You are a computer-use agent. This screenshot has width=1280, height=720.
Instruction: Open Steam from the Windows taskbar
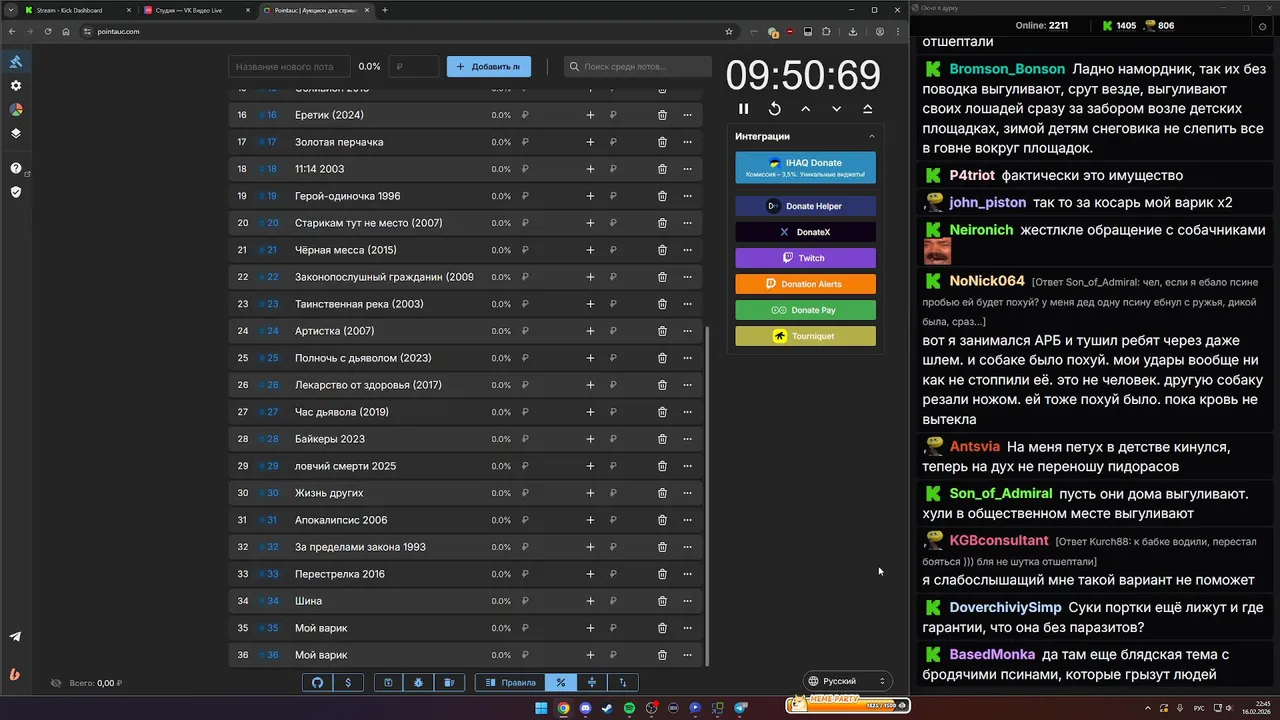[x=607, y=708]
